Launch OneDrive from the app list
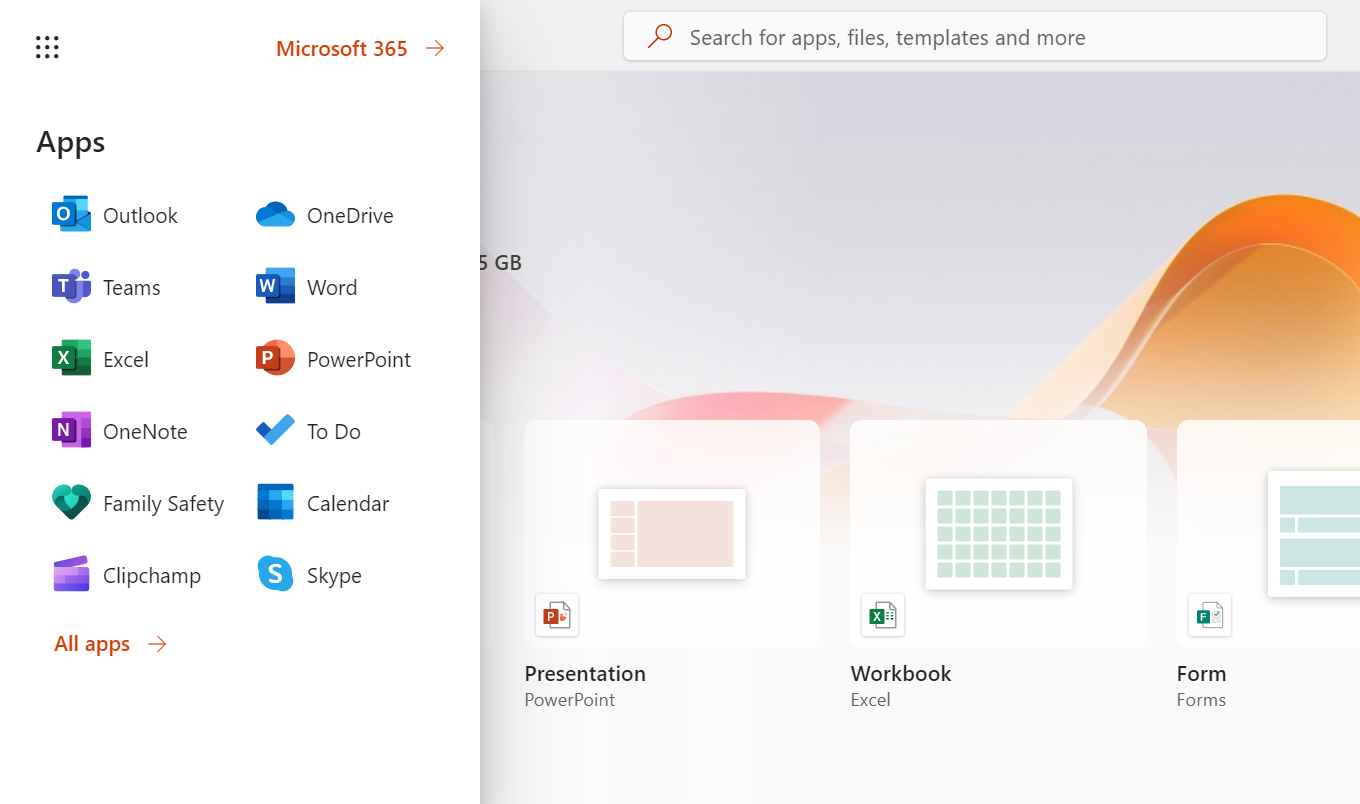The width and height of the screenshot is (1360, 804). click(275, 215)
